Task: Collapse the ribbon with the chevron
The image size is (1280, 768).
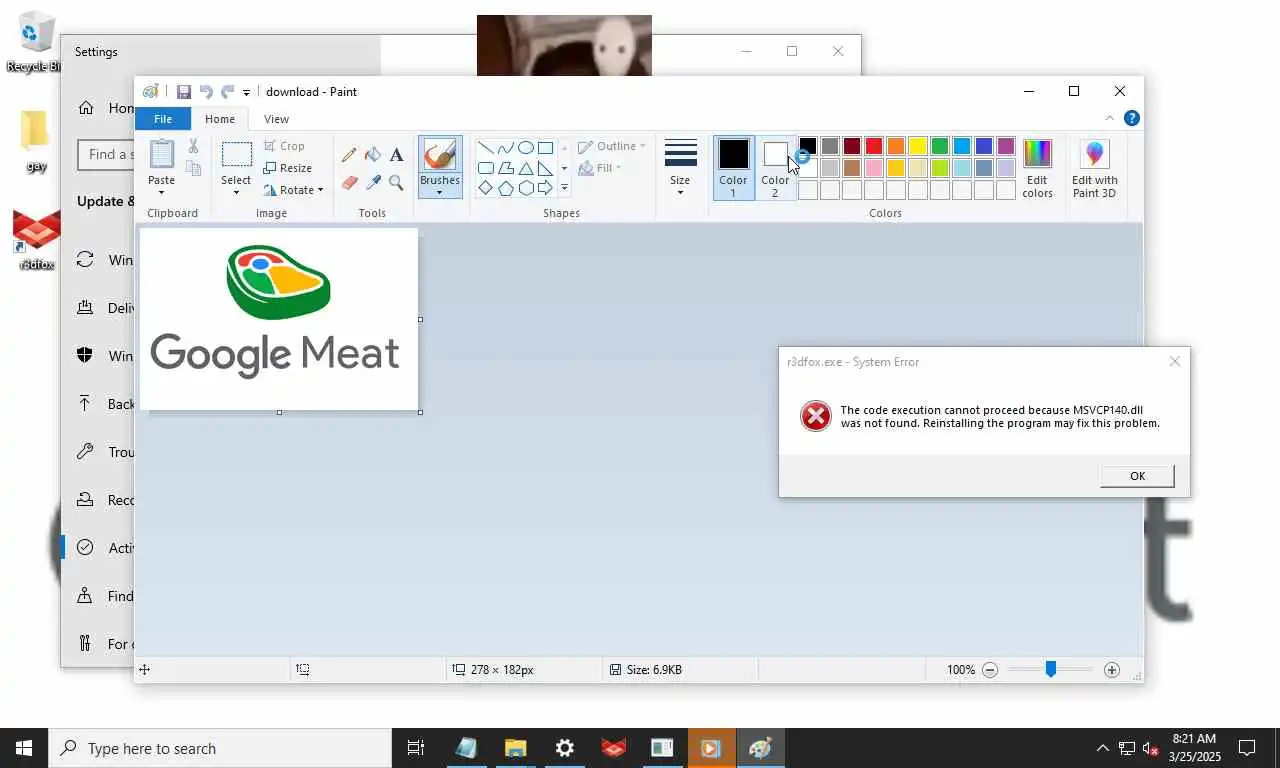Action: tap(1109, 118)
